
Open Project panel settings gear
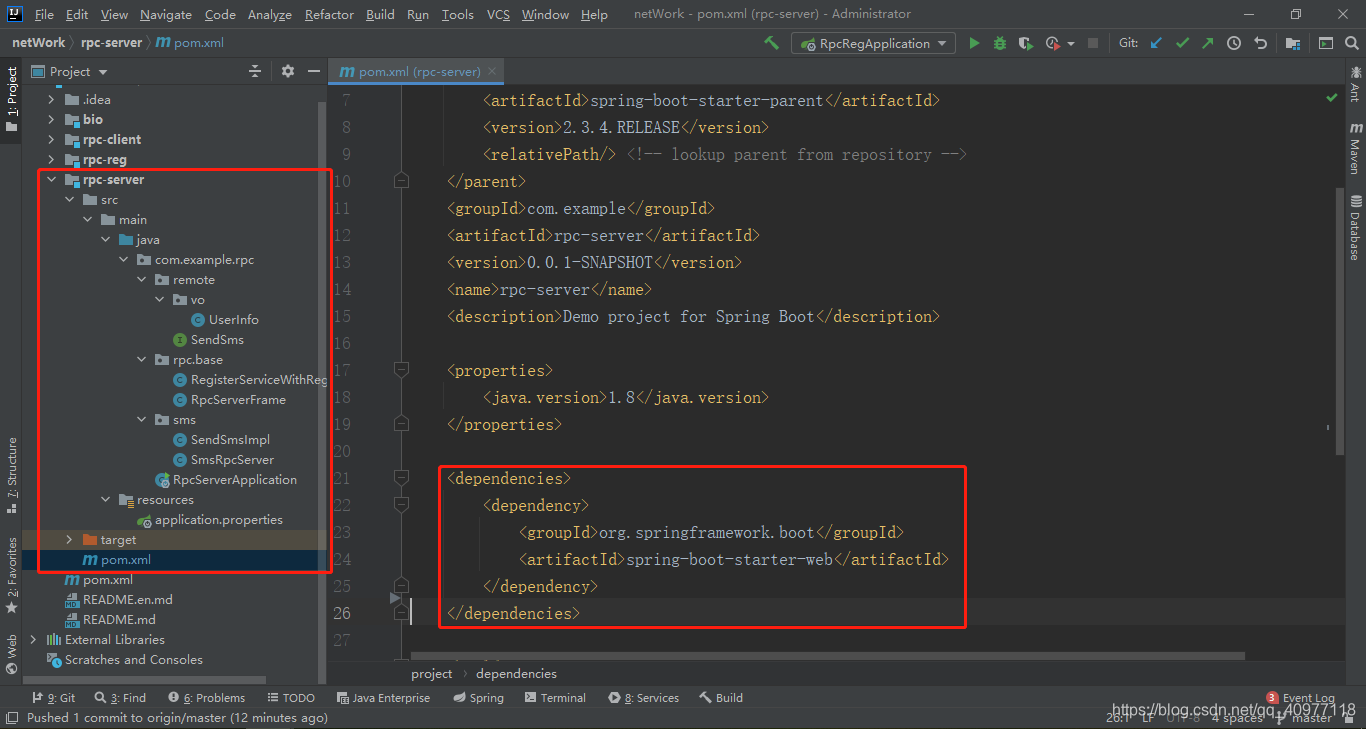(x=288, y=71)
